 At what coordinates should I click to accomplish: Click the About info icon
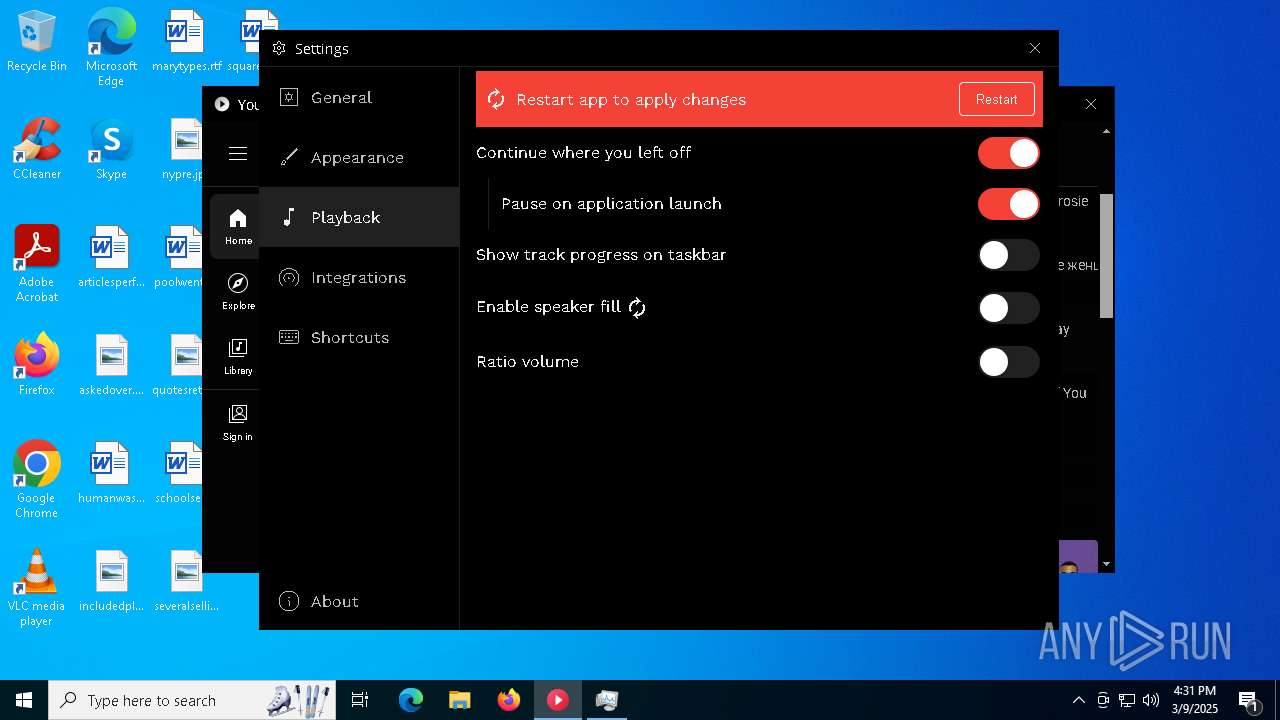point(289,601)
